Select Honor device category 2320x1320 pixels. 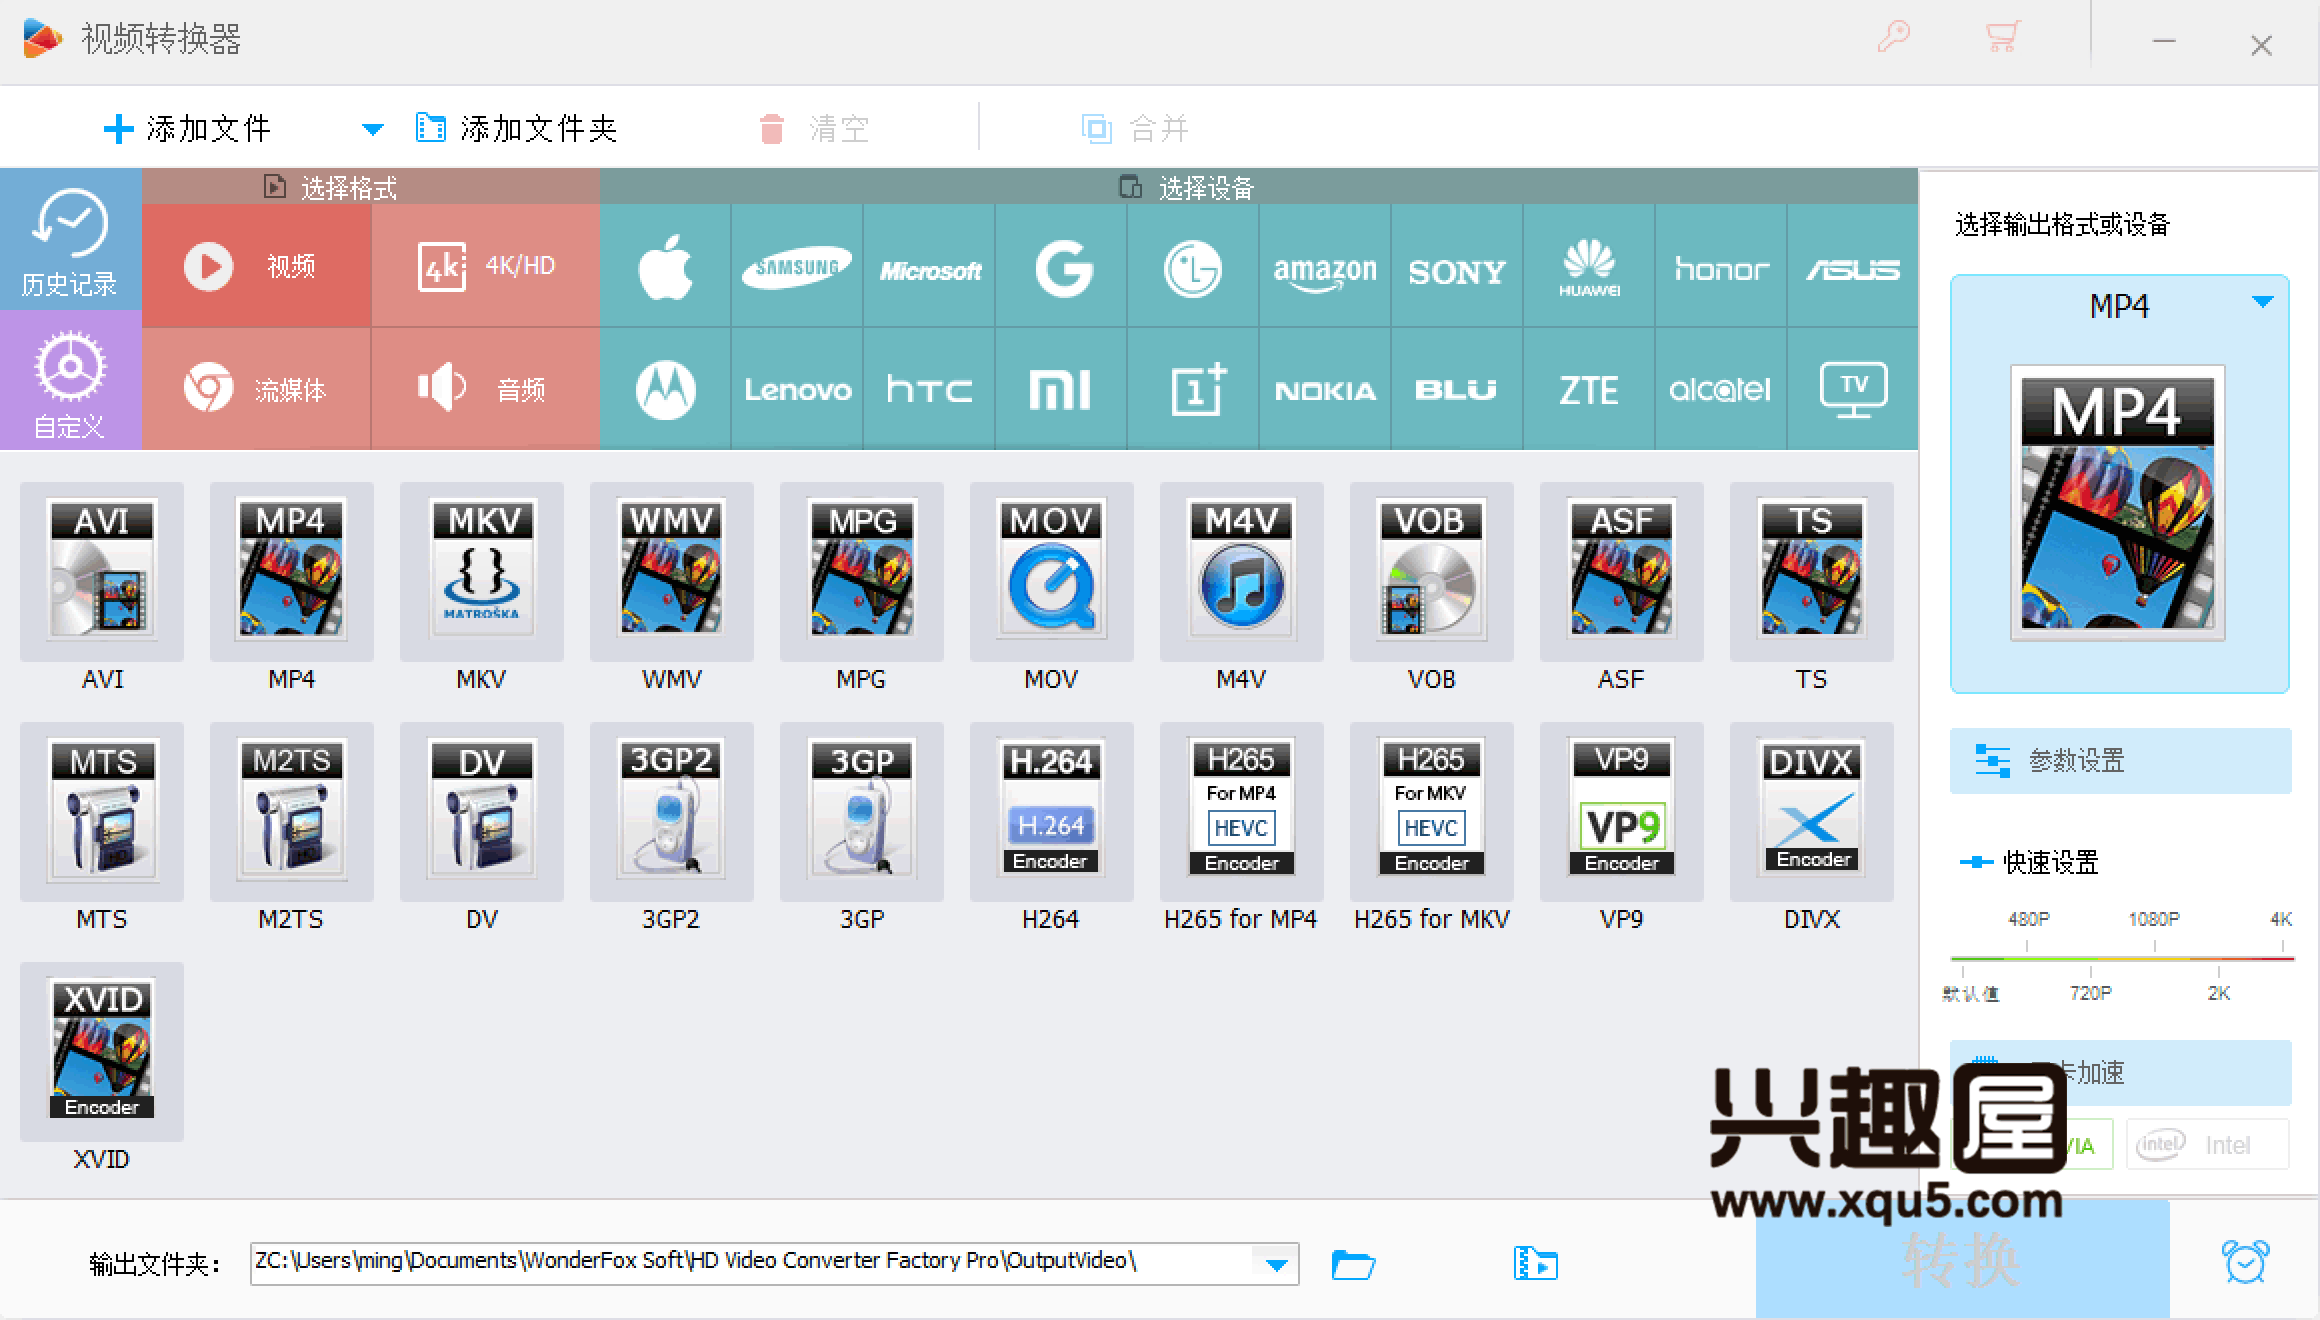click(1721, 266)
